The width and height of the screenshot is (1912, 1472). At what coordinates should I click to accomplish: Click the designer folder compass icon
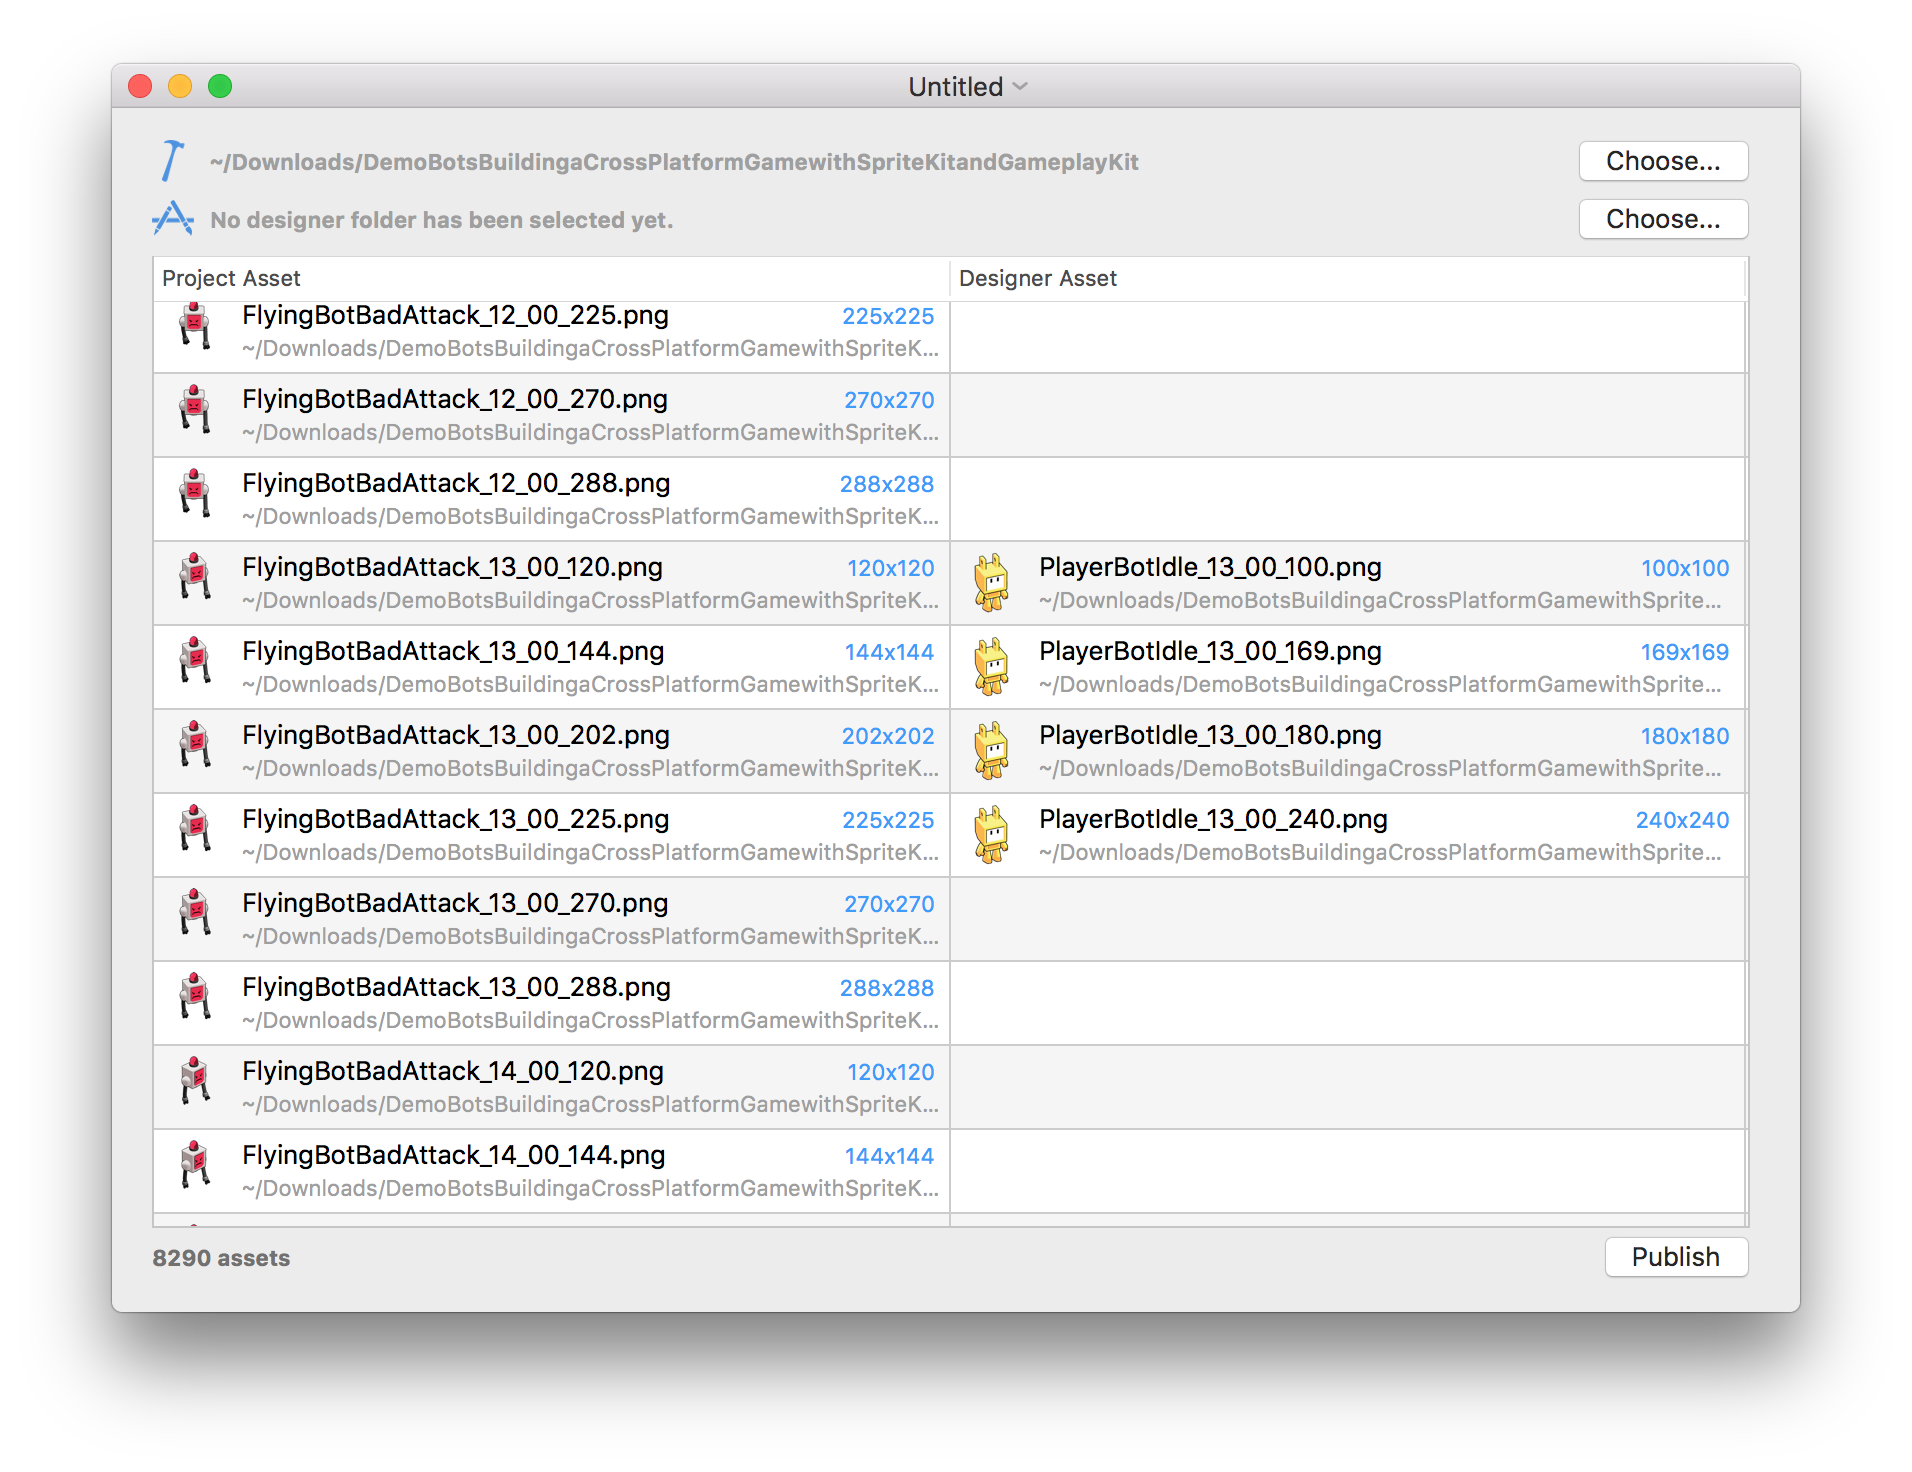click(x=172, y=219)
